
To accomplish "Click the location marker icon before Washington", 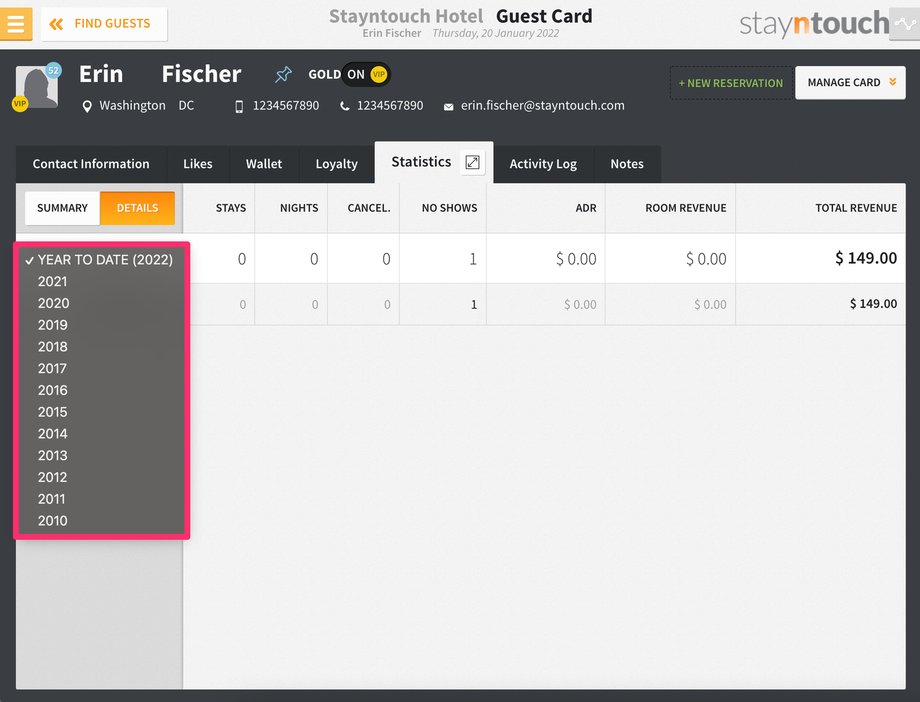I will coord(87,106).
